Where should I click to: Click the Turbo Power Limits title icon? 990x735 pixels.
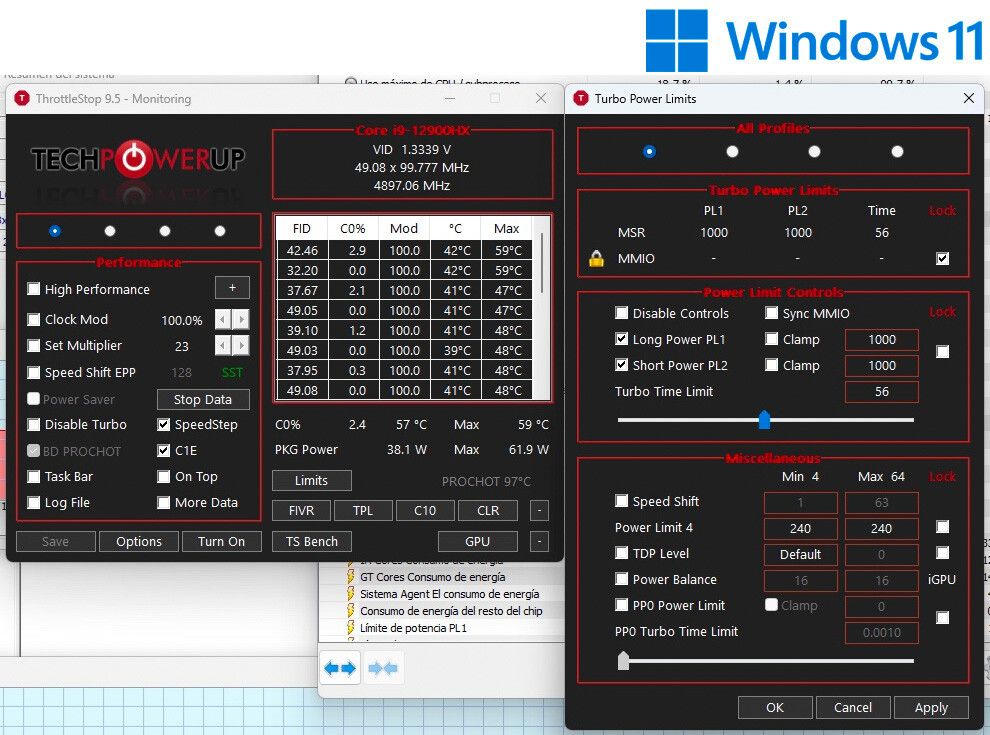click(580, 99)
